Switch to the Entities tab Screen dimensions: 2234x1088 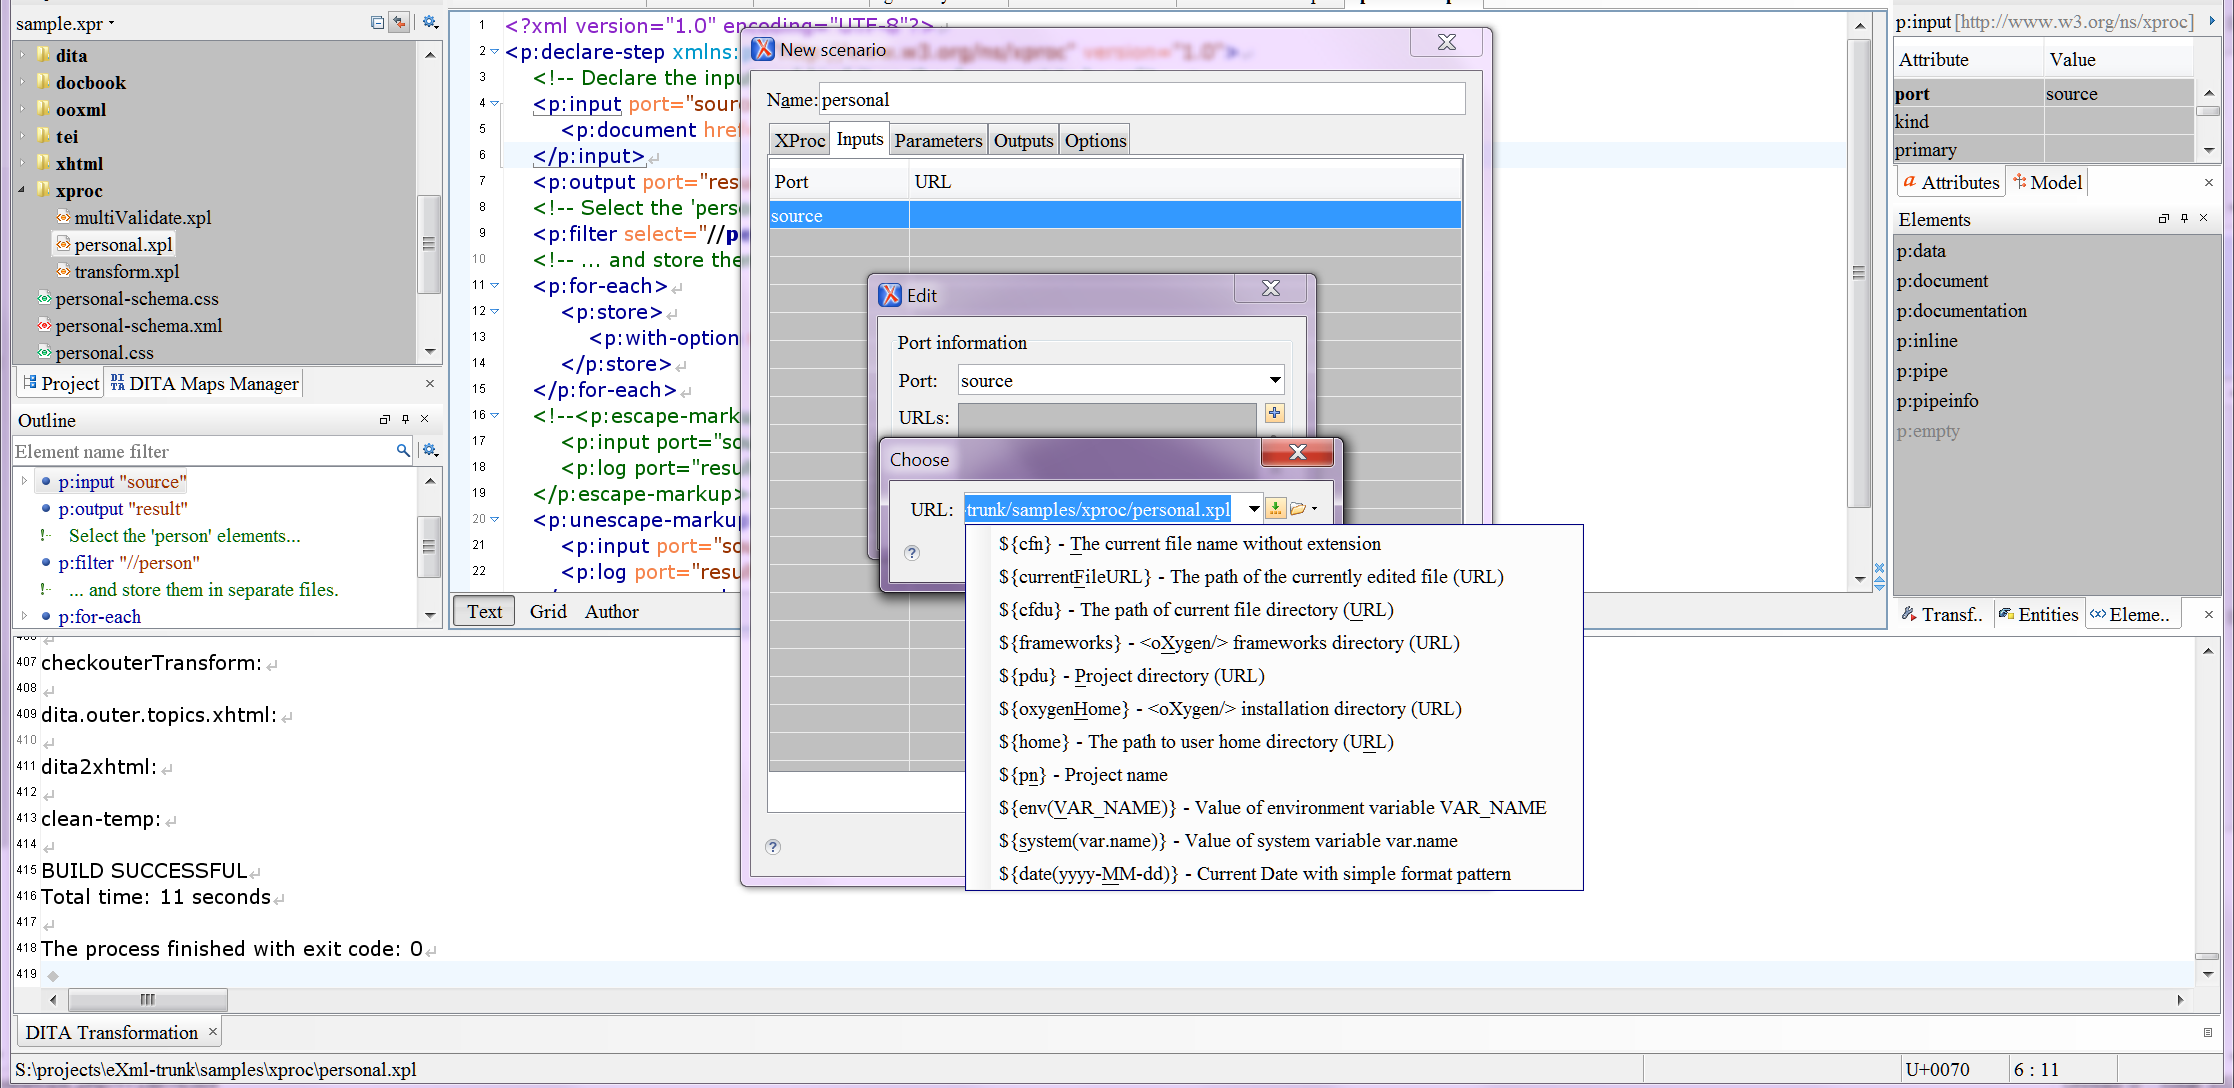(2038, 615)
